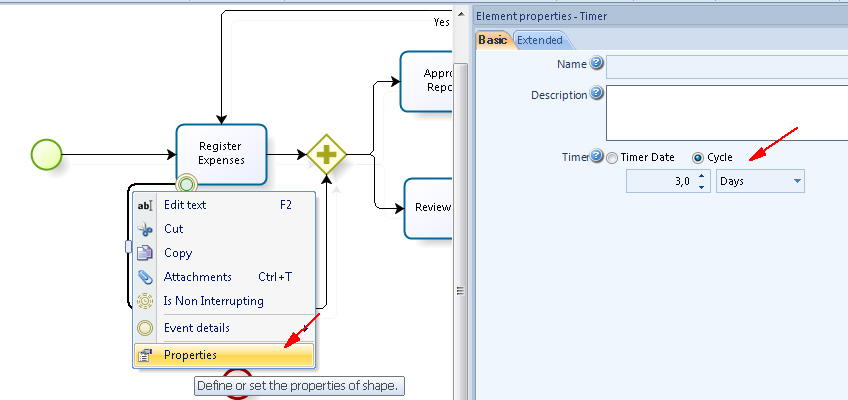Click the canvas vertical scrollbar
The width and height of the screenshot is (848, 400).
460,232
